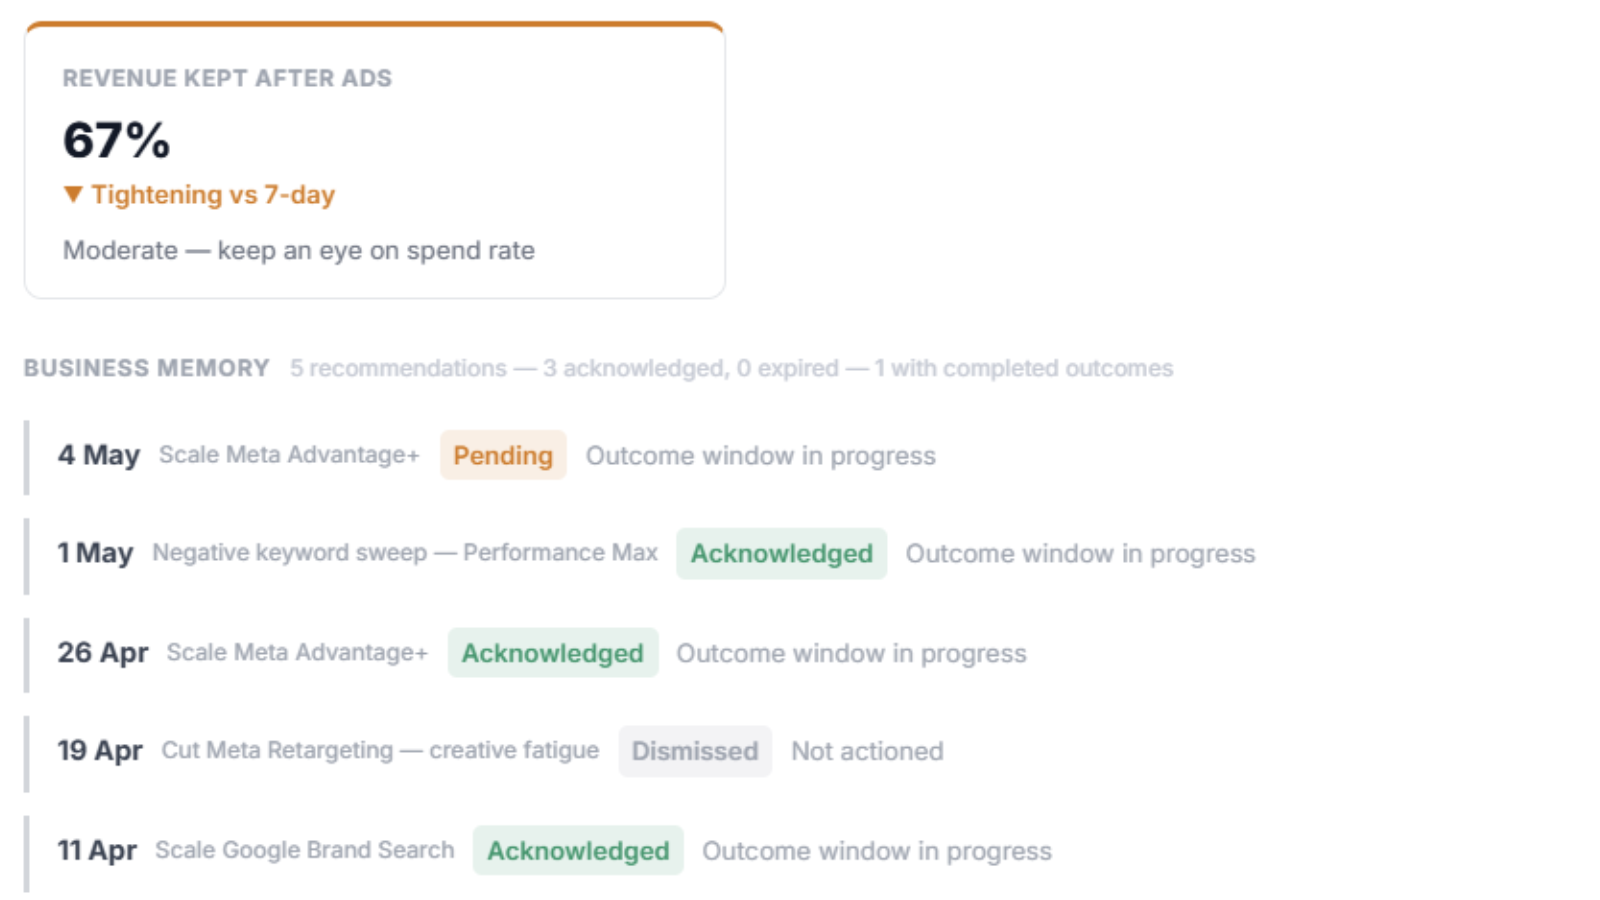Click the Acknowledged badge on the 1 May row
Viewport: 1600px width, 900px height.
coord(782,553)
